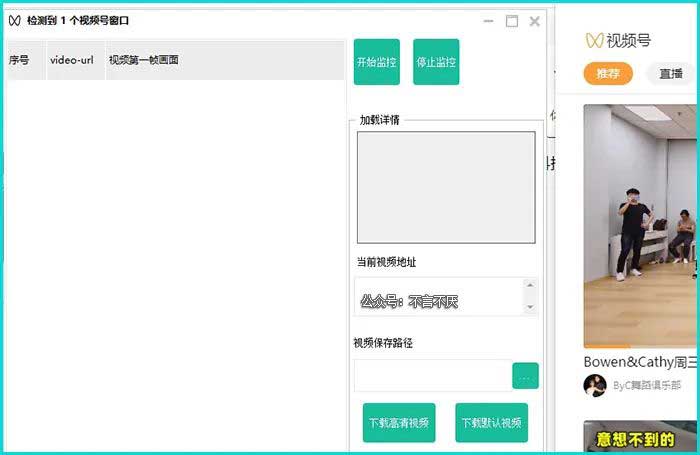Click the 视频保存路径 input field

432,376
